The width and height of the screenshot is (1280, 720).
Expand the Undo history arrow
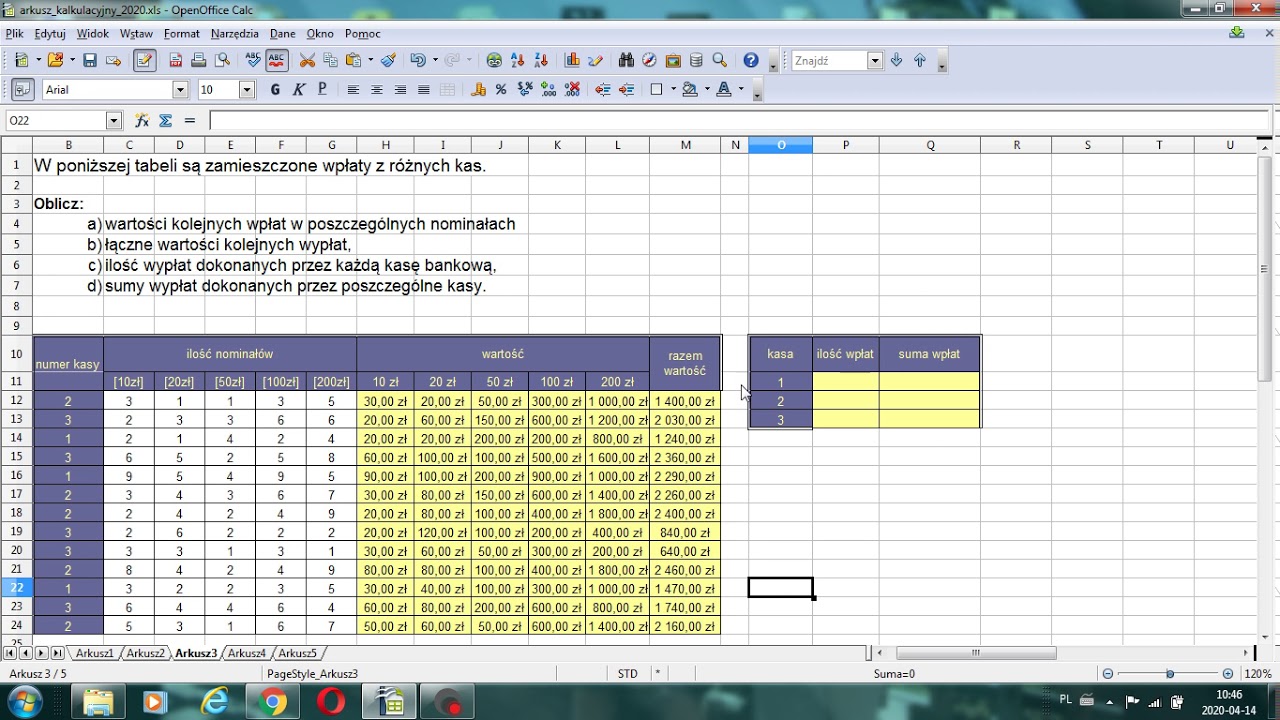pos(434,60)
